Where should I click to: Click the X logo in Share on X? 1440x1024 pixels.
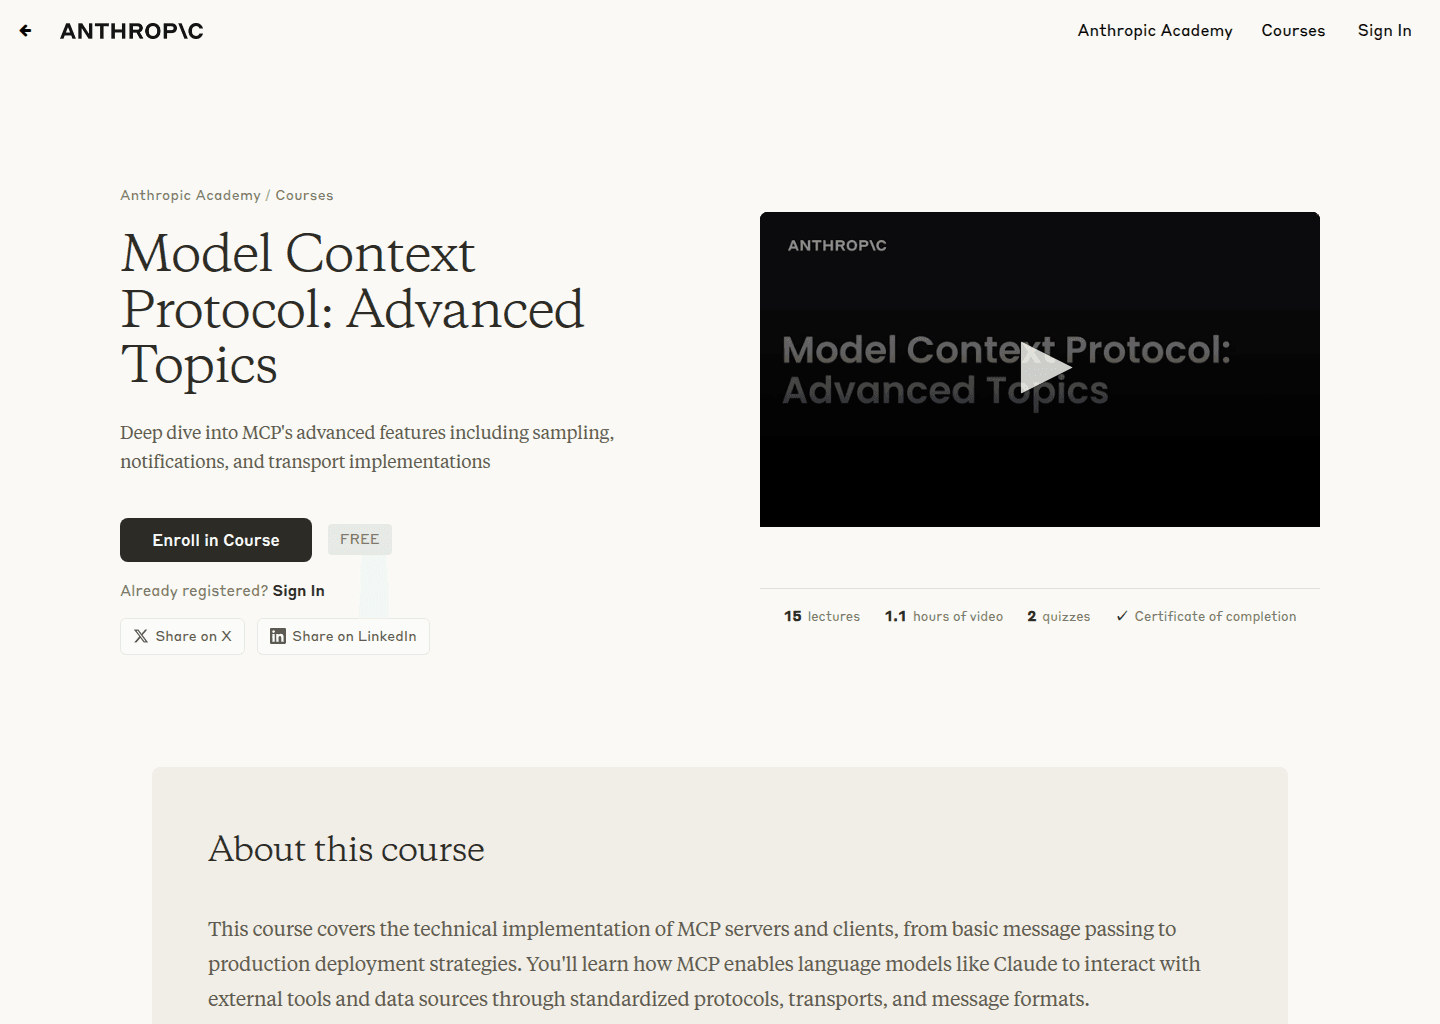(141, 636)
